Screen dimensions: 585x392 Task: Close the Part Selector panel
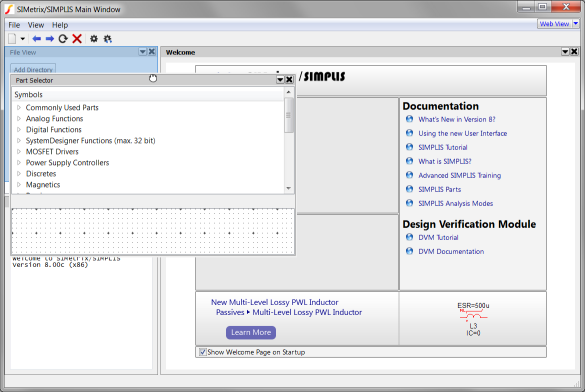click(x=289, y=80)
